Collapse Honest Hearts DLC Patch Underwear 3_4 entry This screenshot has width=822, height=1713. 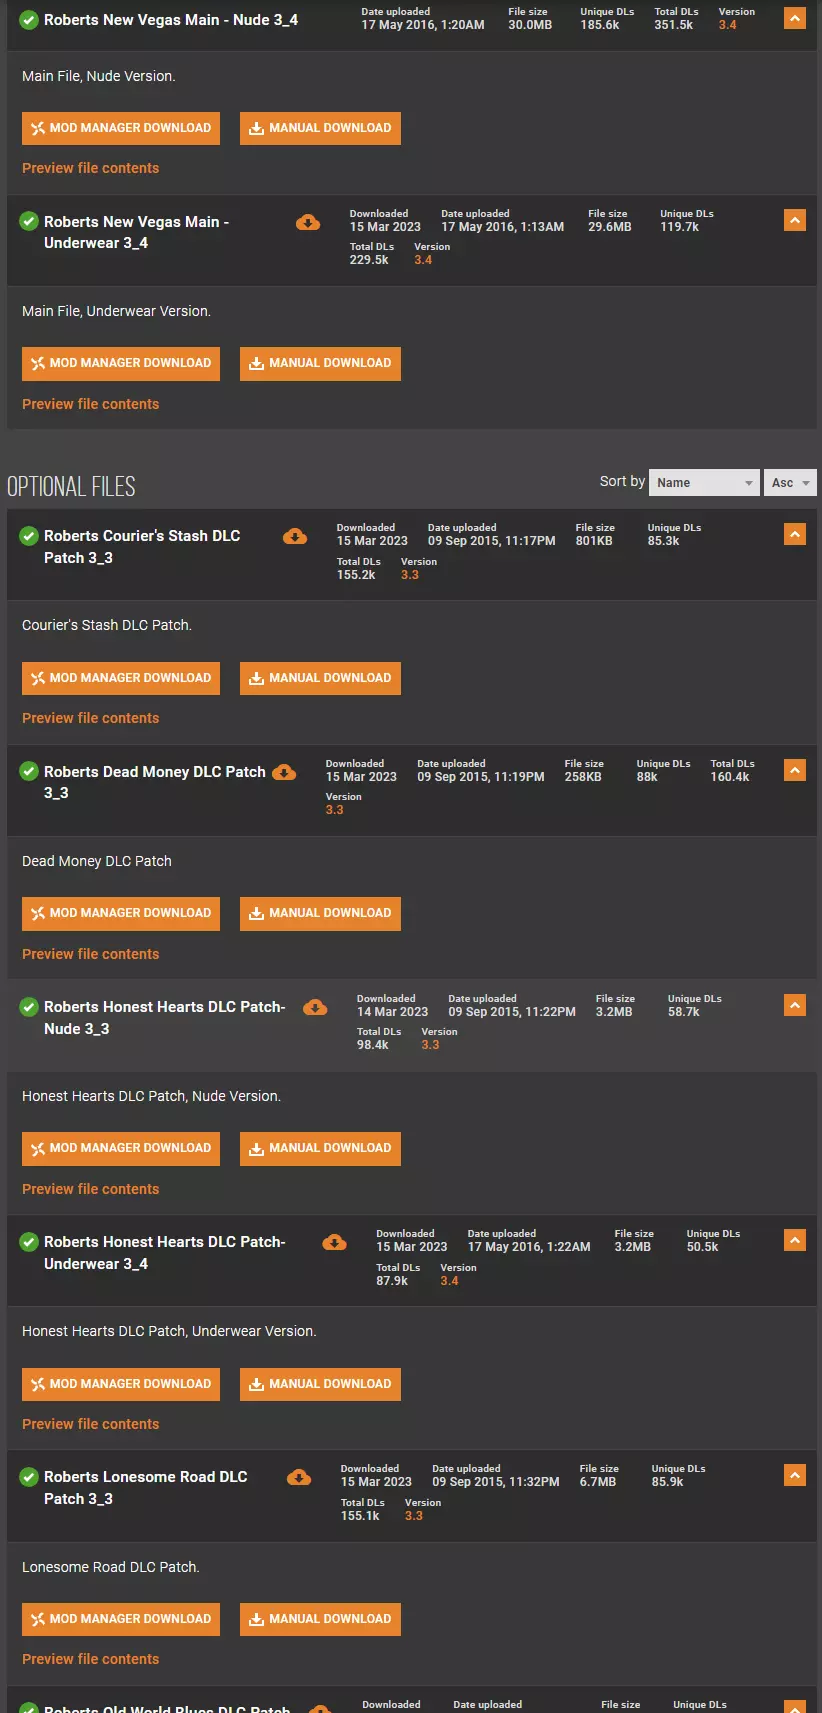(x=795, y=1240)
